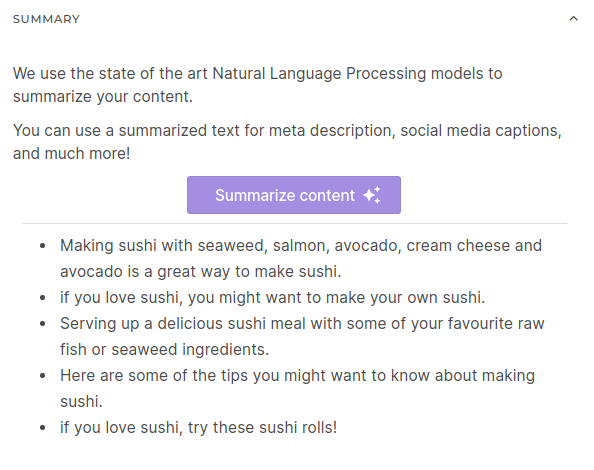Select the 'try these sushi rolls!' summary line
594x470 pixels.
coord(199,428)
